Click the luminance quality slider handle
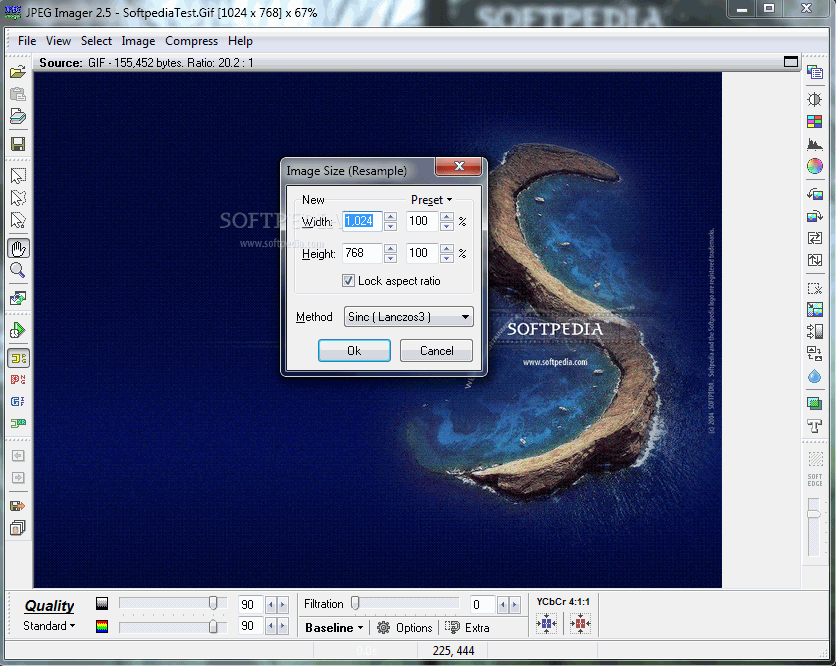Viewport: 836px width, 666px height. [x=213, y=603]
